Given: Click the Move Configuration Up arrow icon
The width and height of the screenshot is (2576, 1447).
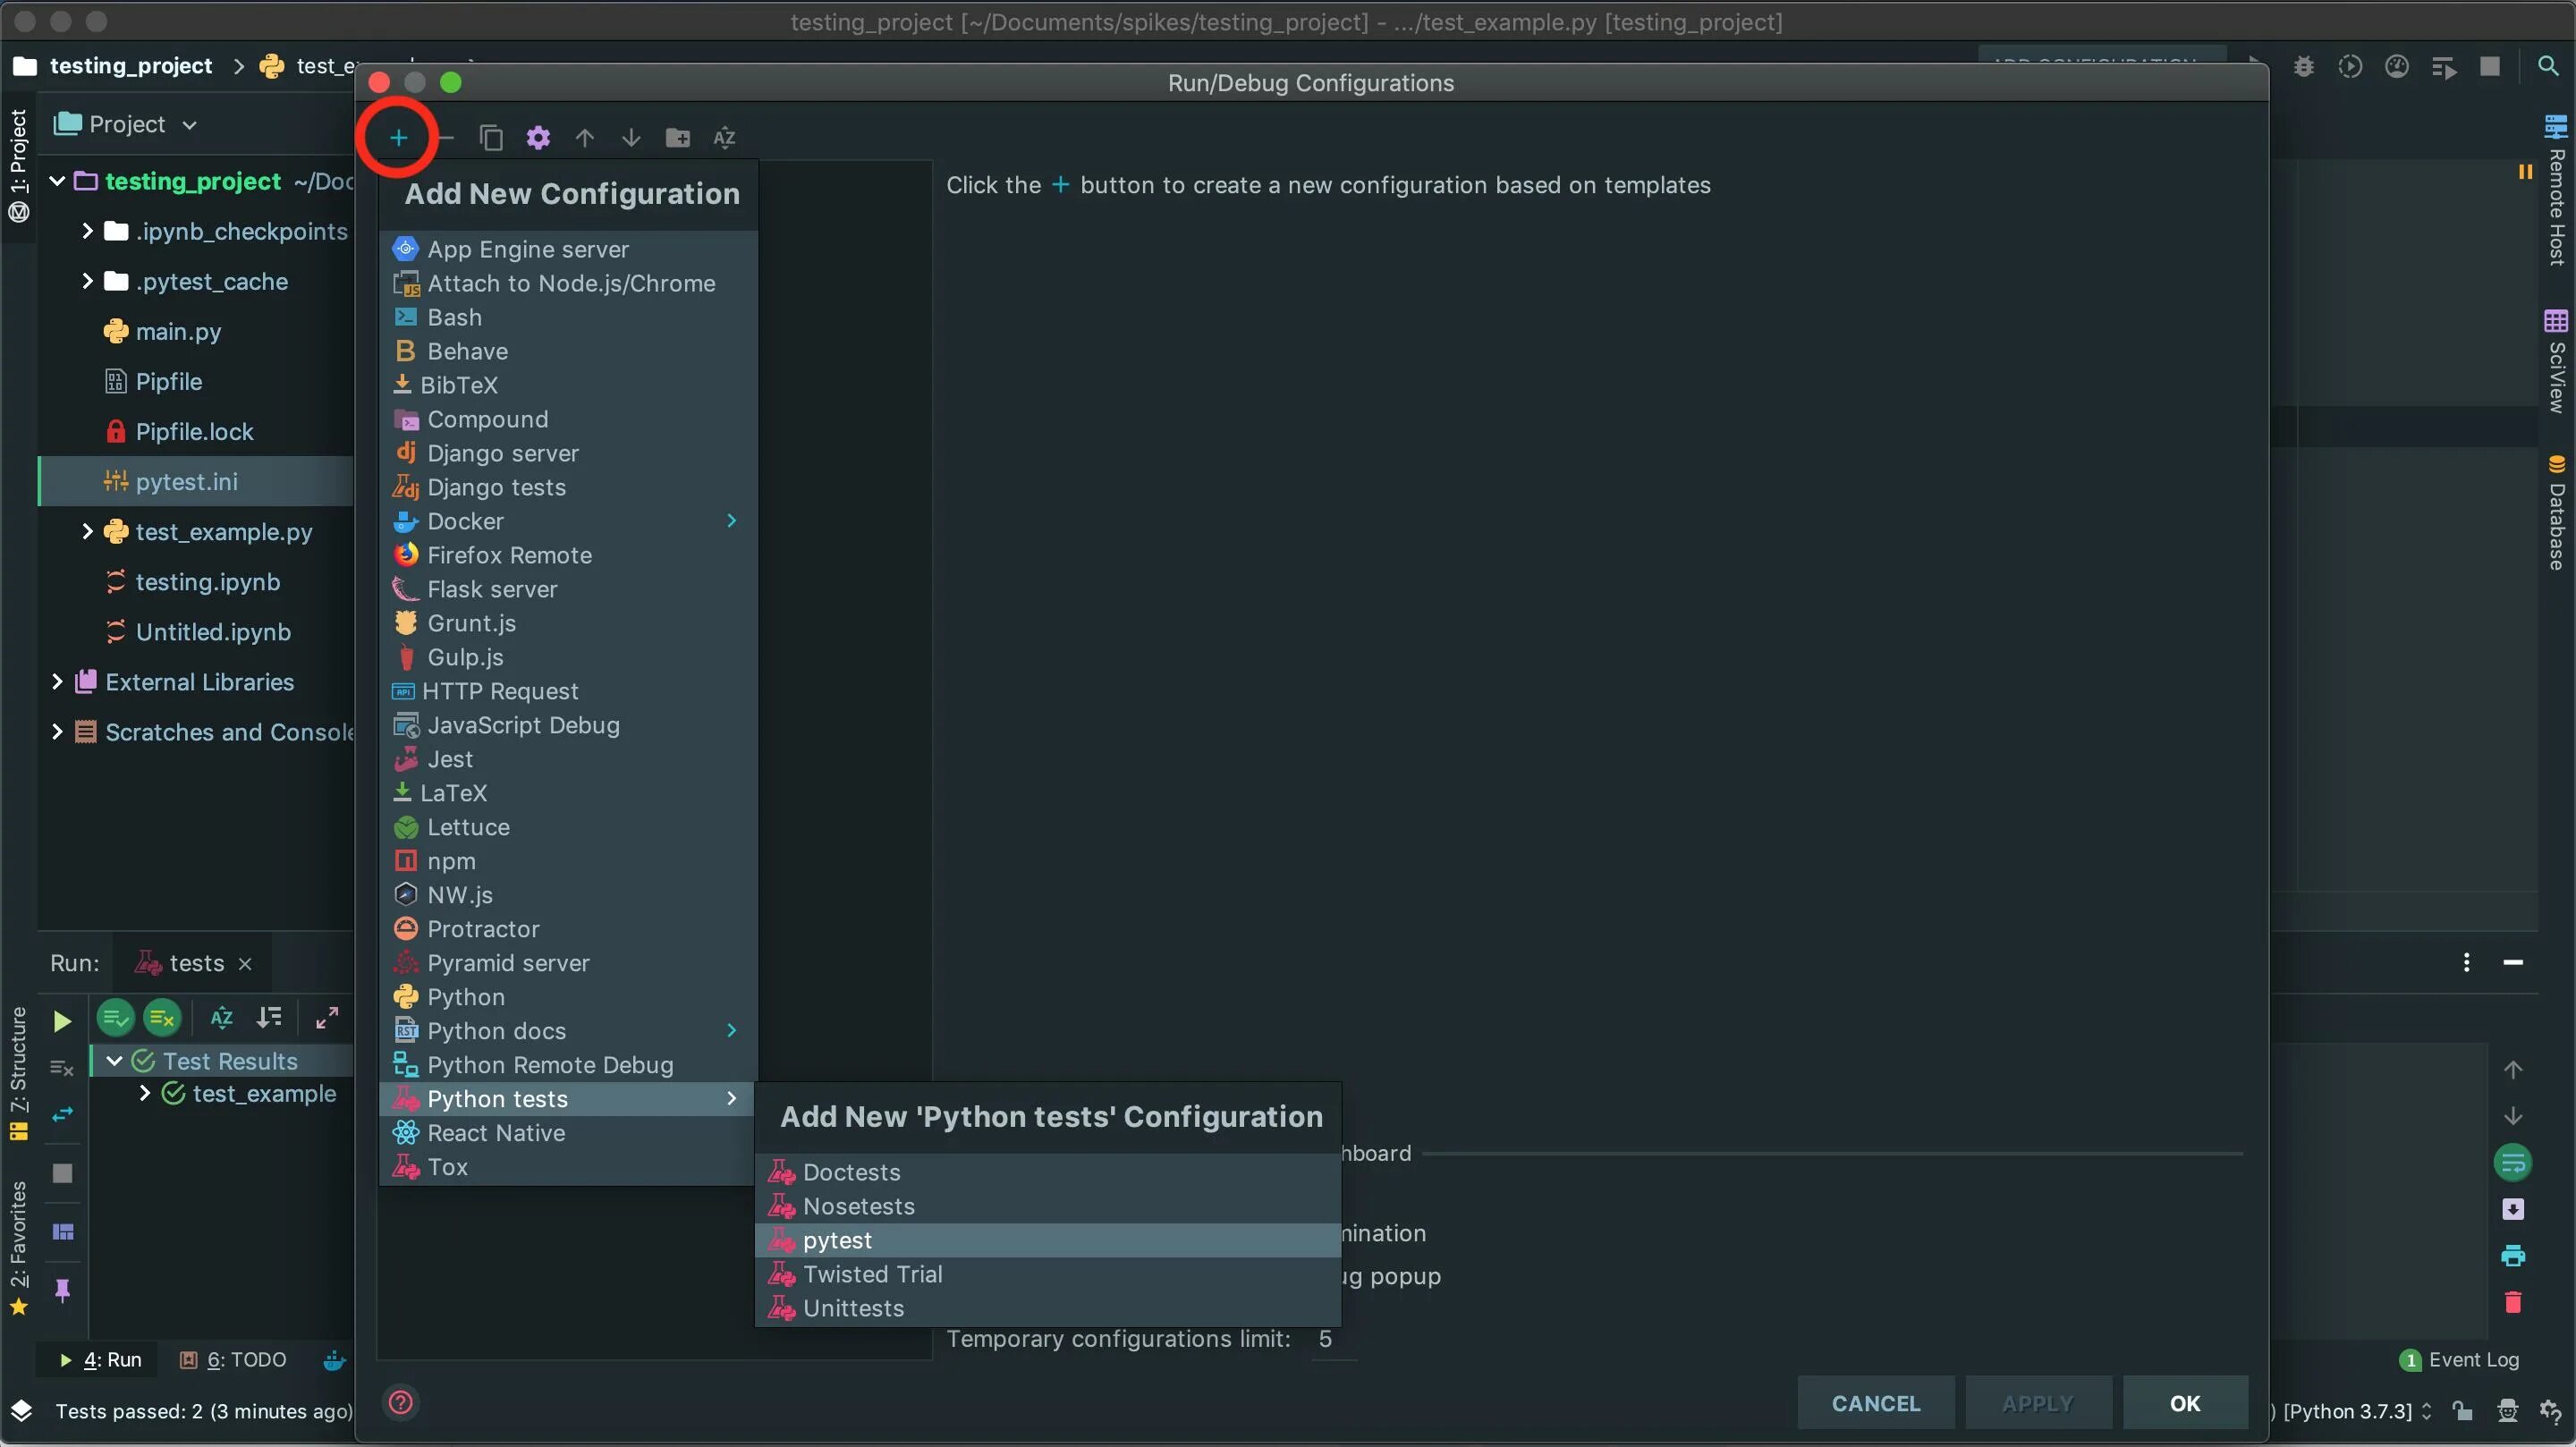Looking at the screenshot, I should [x=582, y=136].
